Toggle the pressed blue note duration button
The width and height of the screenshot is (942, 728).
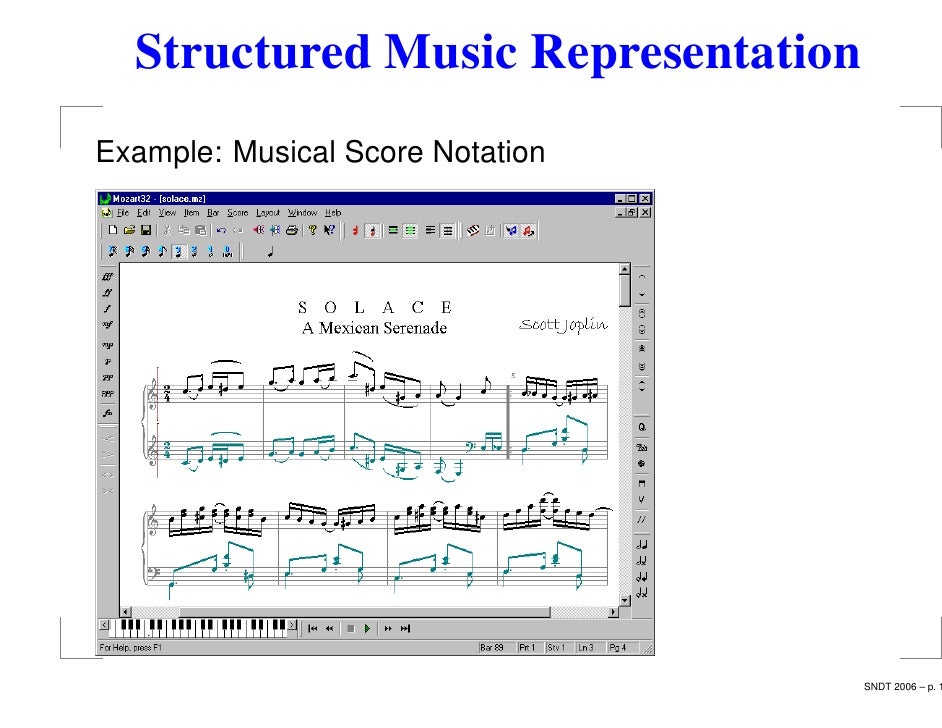pyautogui.click(x=178, y=252)
